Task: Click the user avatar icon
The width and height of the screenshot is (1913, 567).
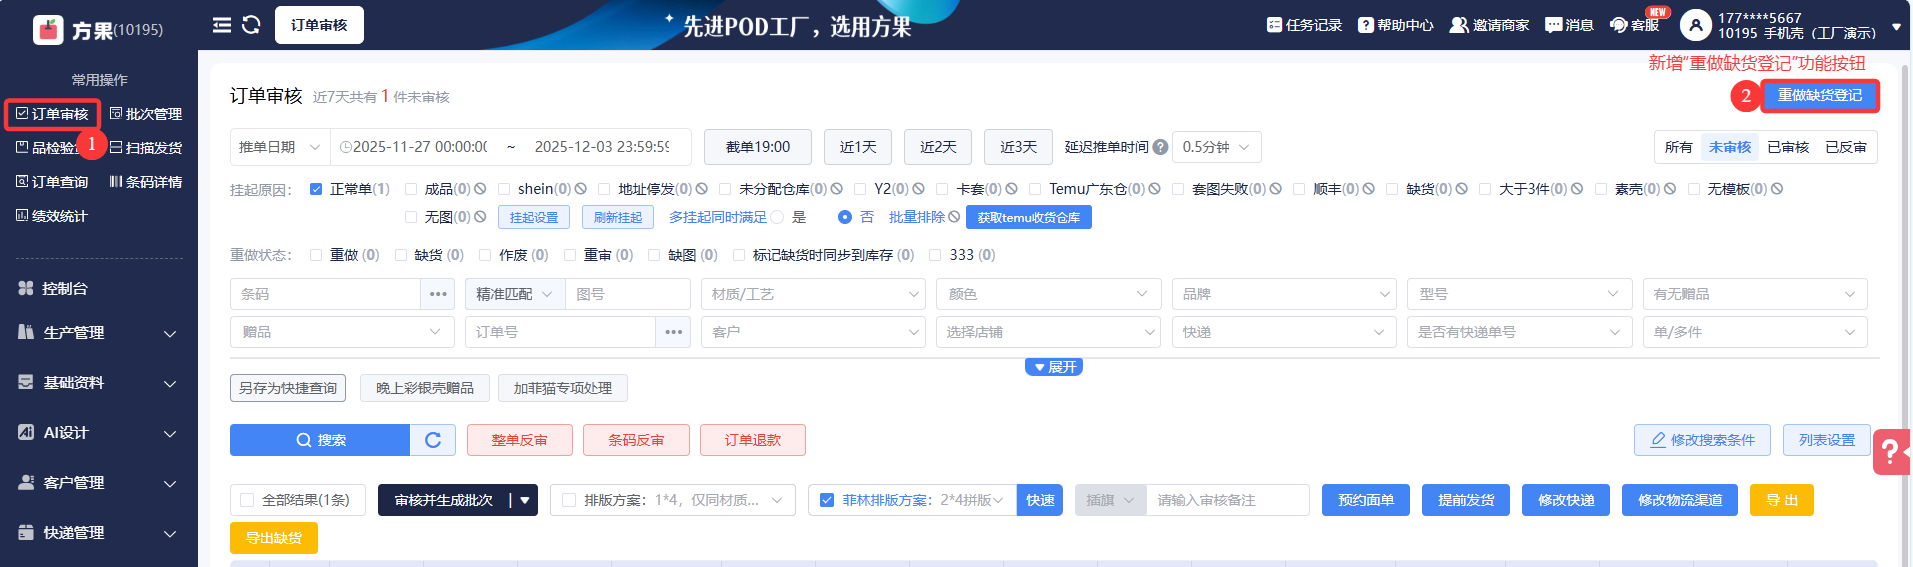Action: [x=1695, y=25]
